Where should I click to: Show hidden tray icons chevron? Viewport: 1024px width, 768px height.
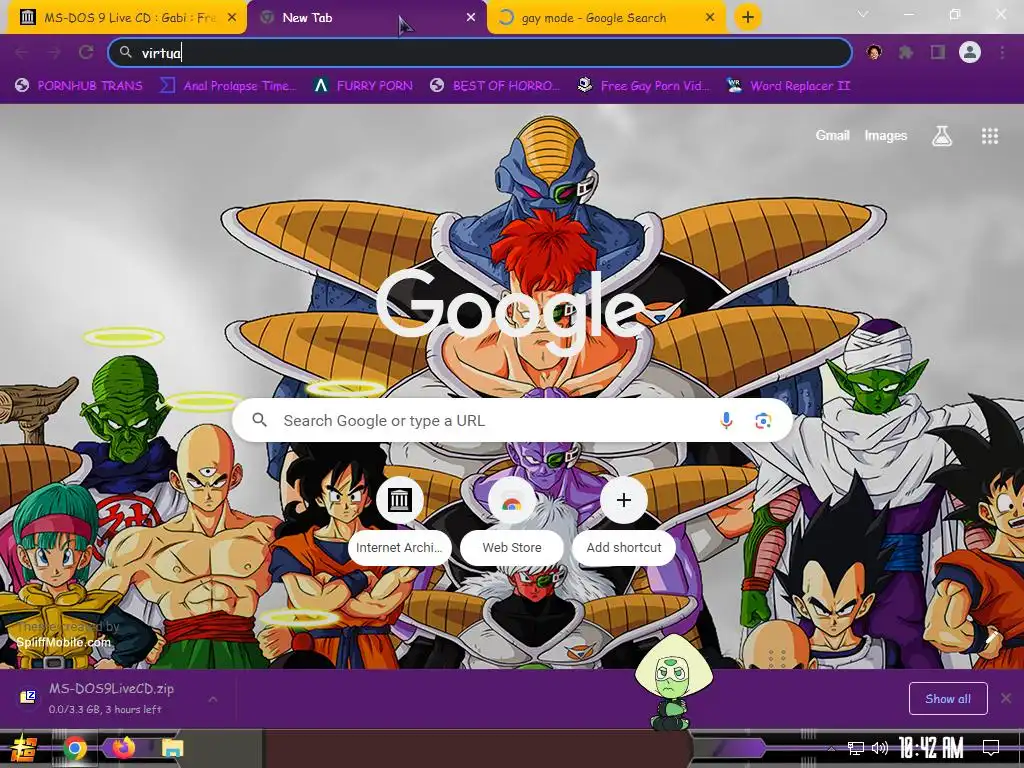(x=831, y=748)
